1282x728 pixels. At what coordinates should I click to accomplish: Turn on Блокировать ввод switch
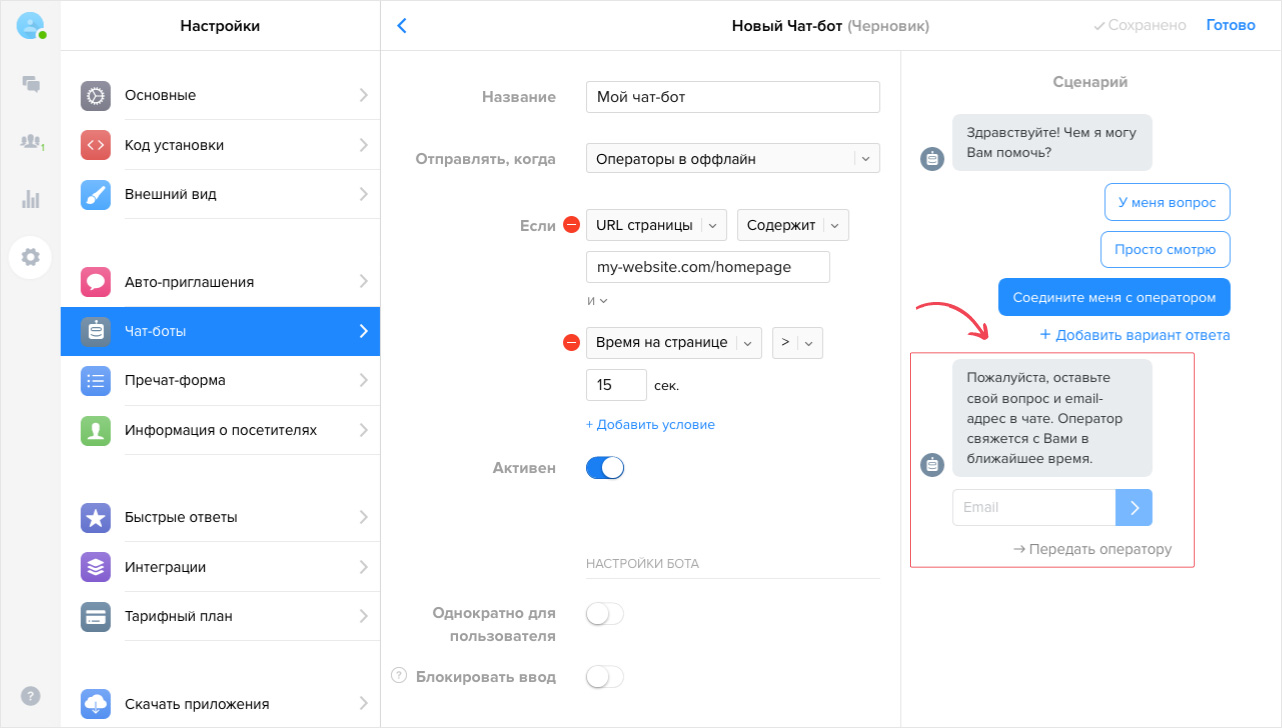pos(605,677)
